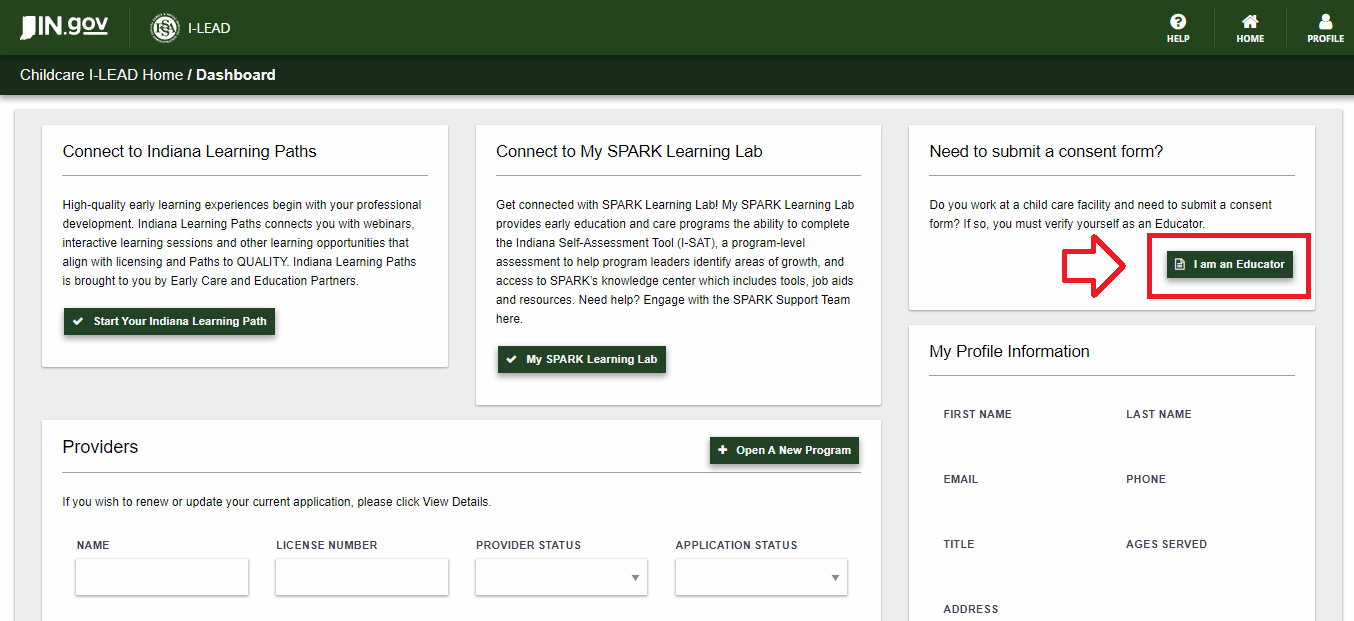Open Help question mark icon
The height and width of the screenshot is (621, 1354).
tap(1178, 22)
